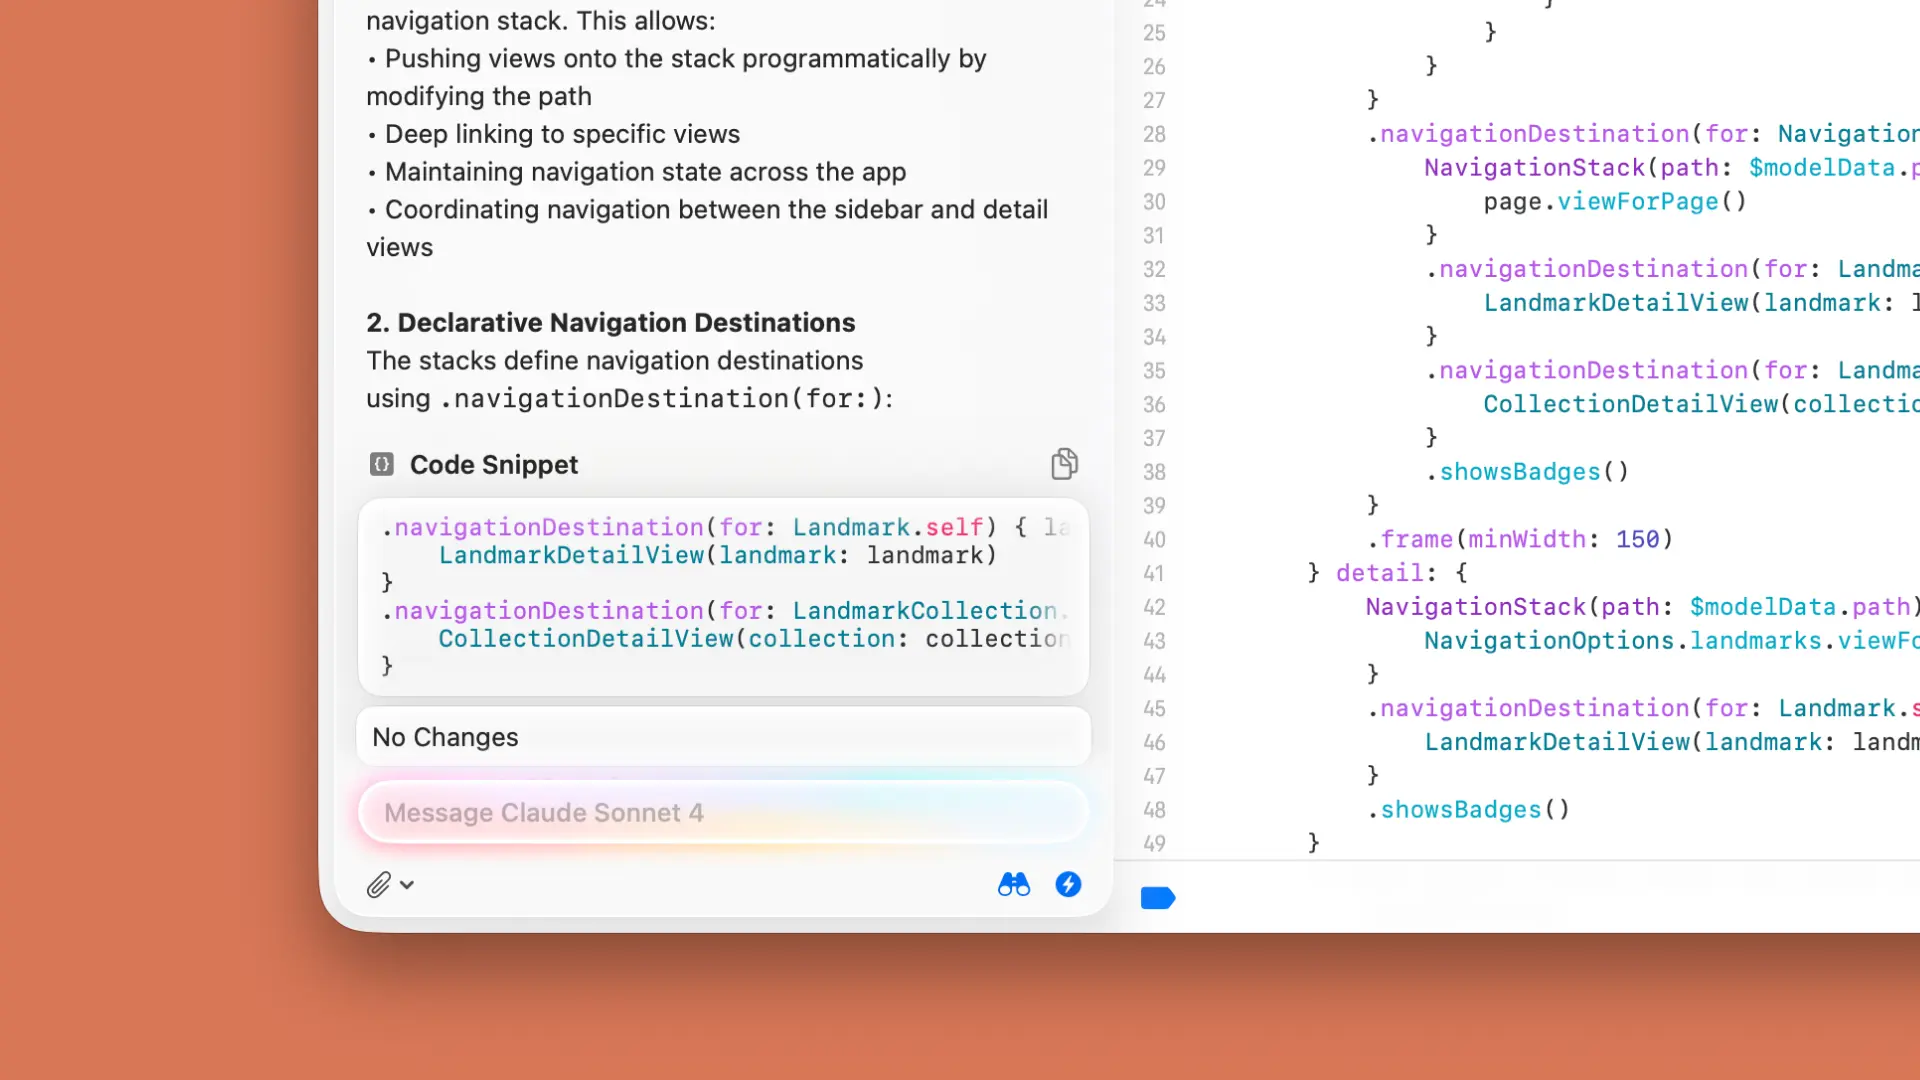Select the Code Snippet braces icon

(x=380, y=463)
